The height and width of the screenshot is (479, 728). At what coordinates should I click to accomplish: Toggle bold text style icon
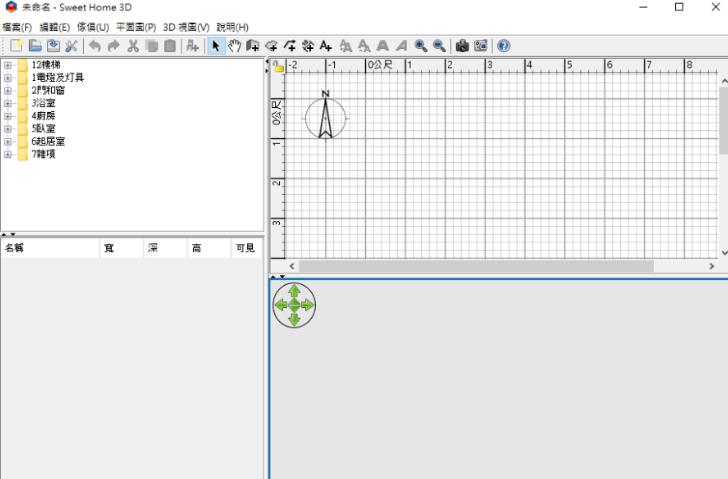(x=383, y=45)
